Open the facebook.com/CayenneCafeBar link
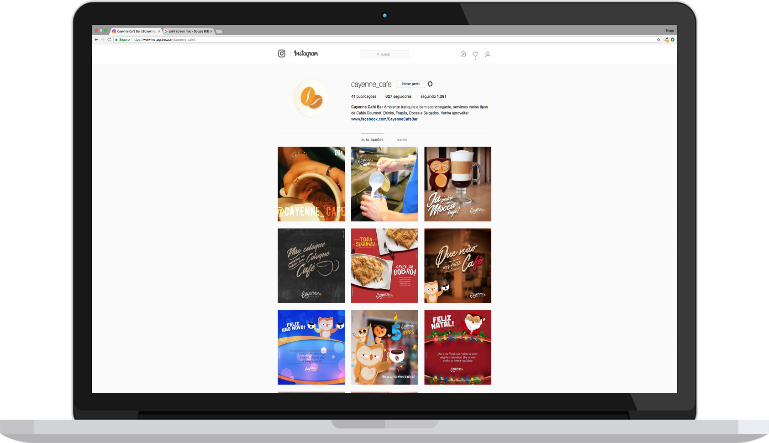The height and width of the screenshot is (443, 769). 384,119
